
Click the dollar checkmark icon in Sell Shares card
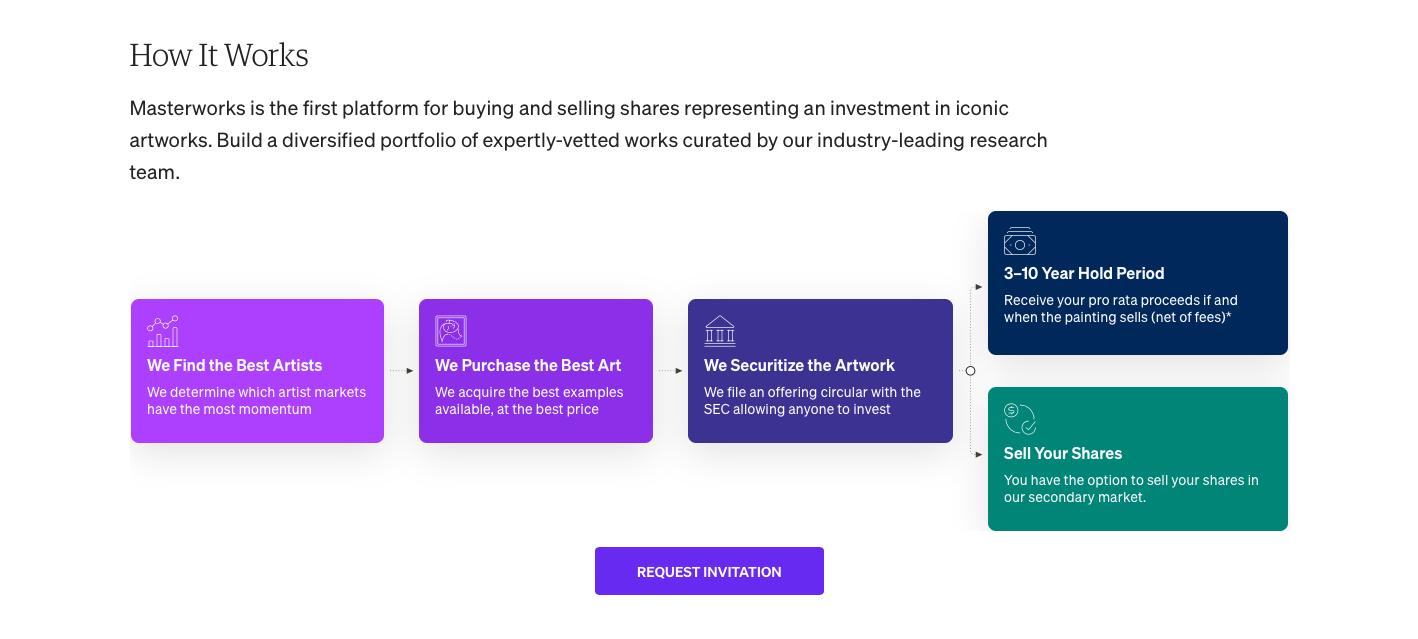1020,419
